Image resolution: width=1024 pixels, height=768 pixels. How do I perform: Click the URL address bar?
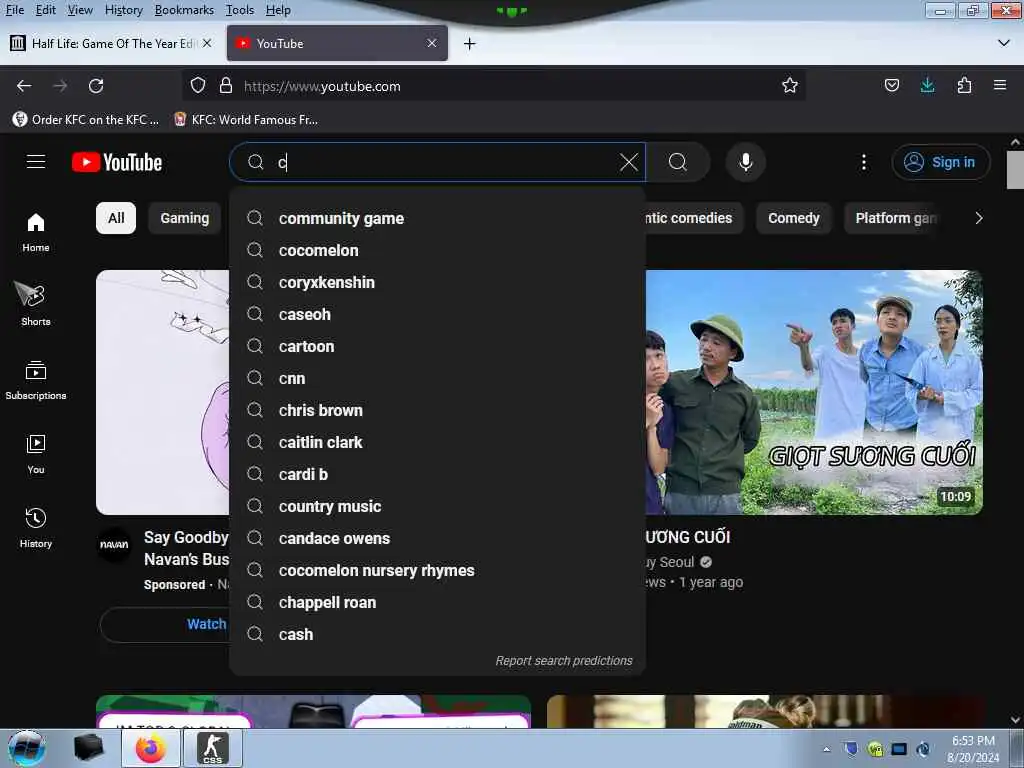pyautogui.click(x=496, y=86)
